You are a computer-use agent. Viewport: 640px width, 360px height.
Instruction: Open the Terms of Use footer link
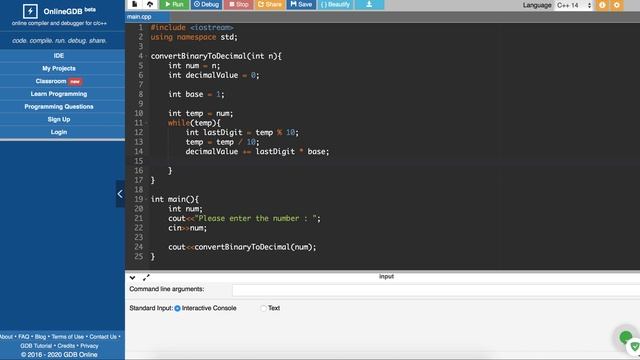tap(68, 337)
